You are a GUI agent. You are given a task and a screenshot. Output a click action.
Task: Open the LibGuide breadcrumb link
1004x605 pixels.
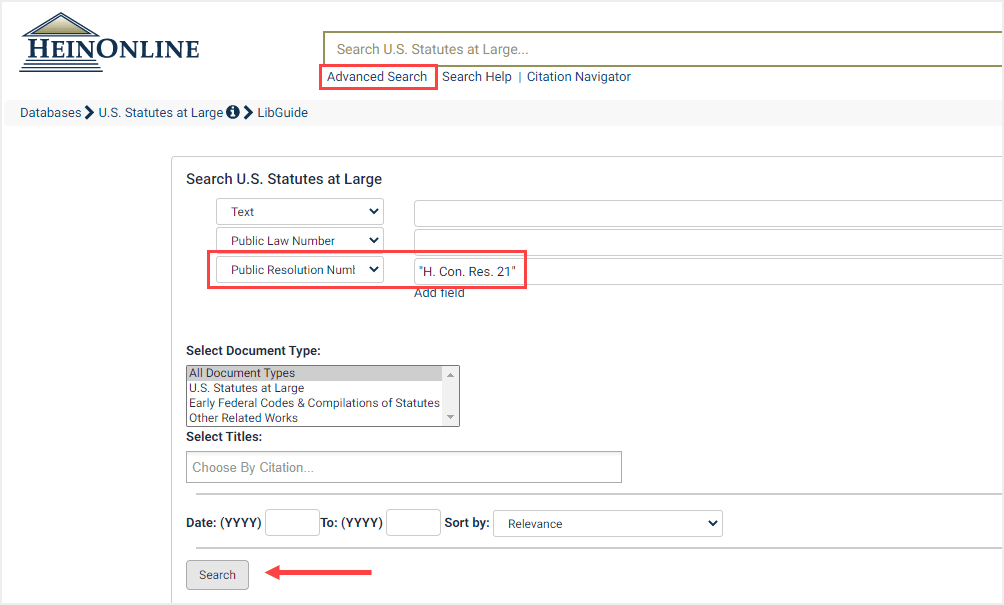pyautogui.click(x=282, y=113)
